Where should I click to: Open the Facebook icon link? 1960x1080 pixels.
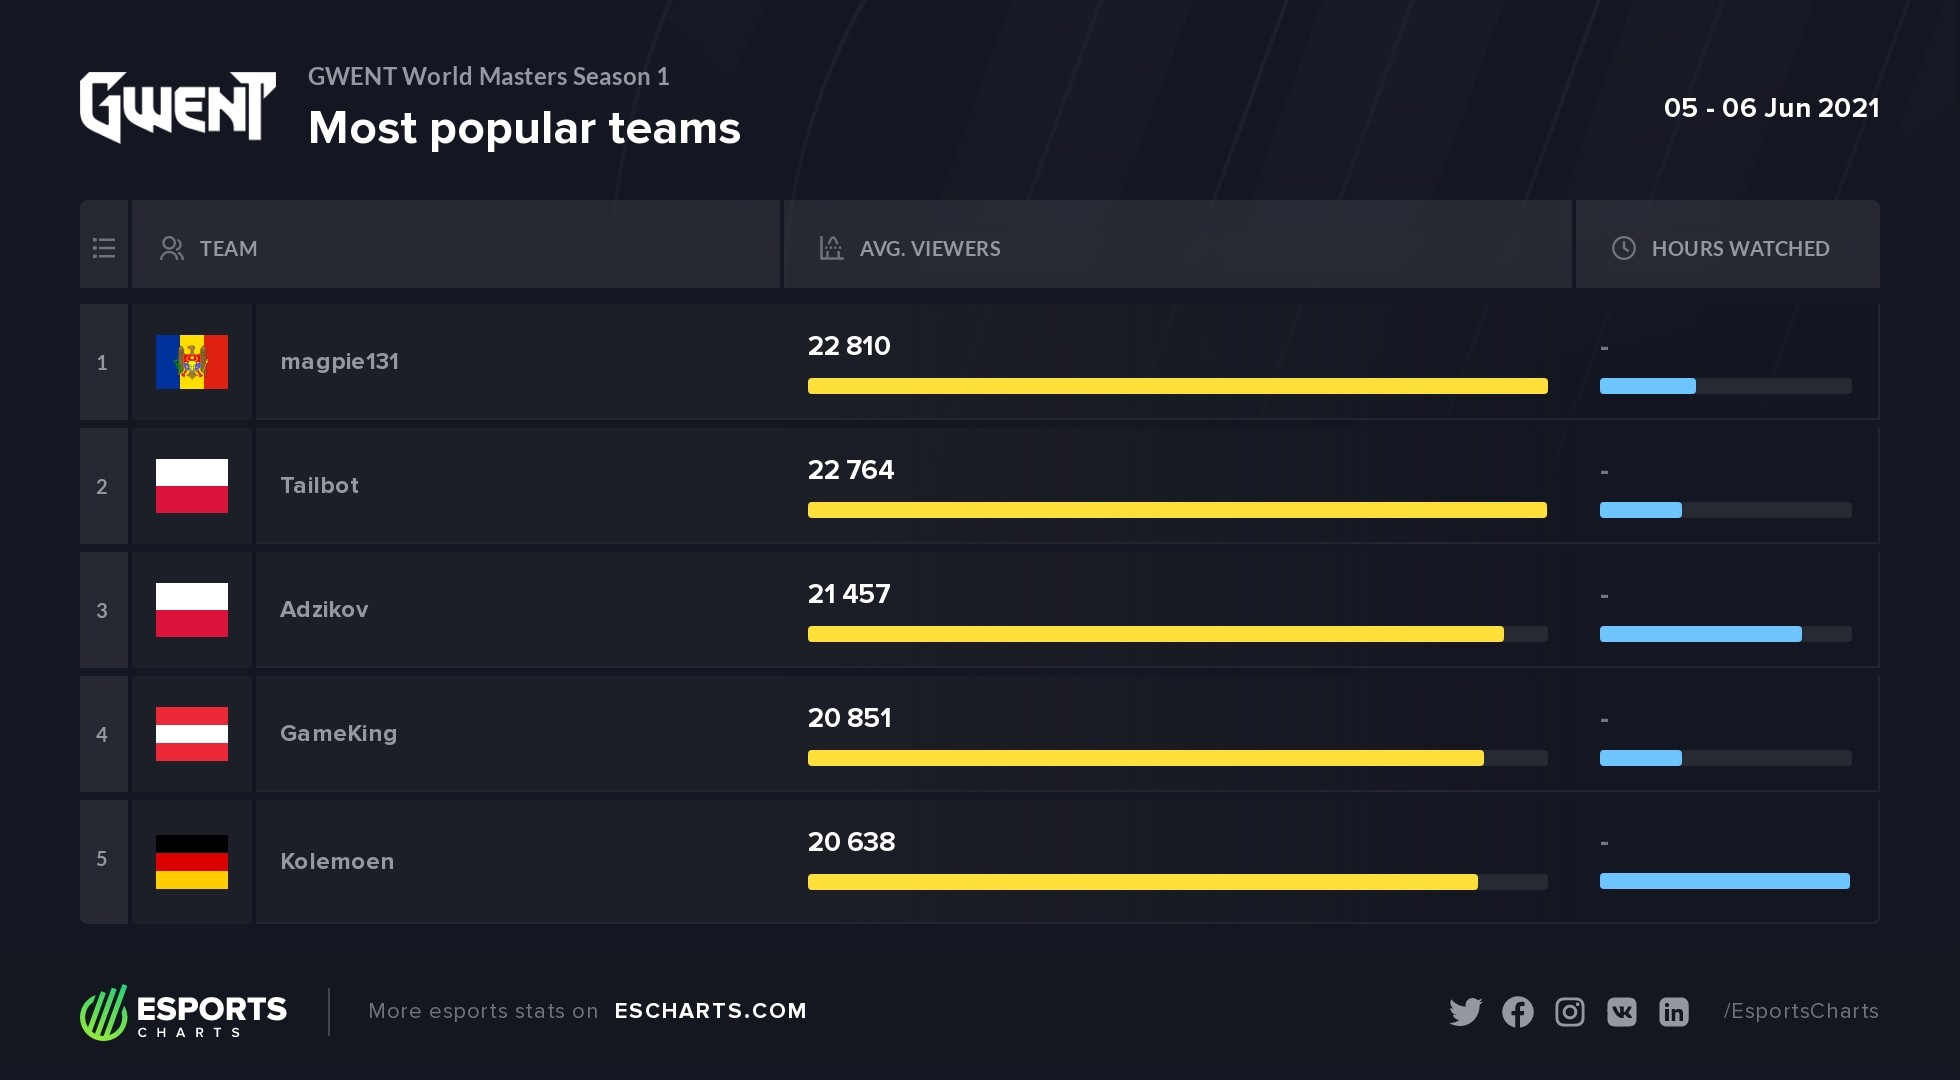coord(1517,1012)
